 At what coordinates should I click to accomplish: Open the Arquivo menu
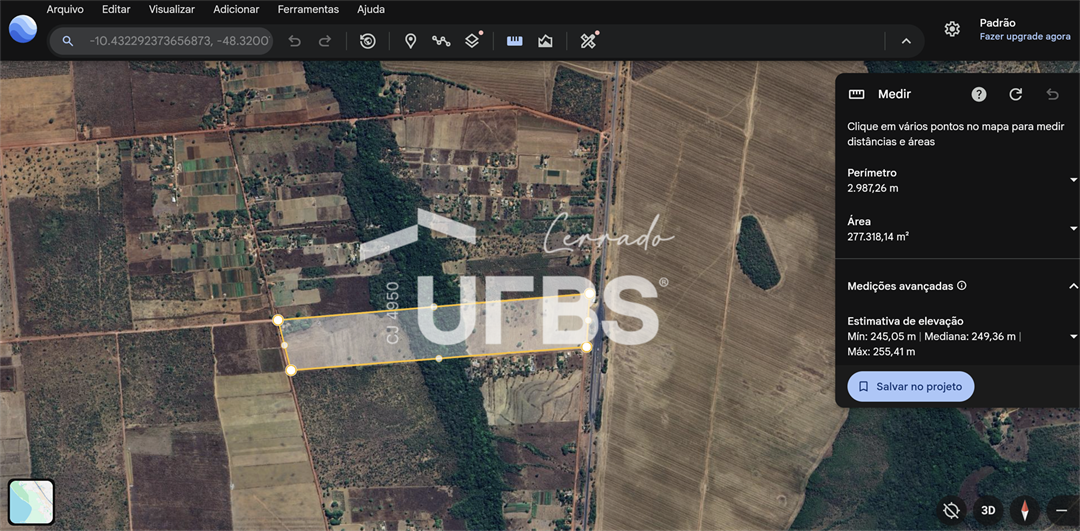[x=65, y=9]
